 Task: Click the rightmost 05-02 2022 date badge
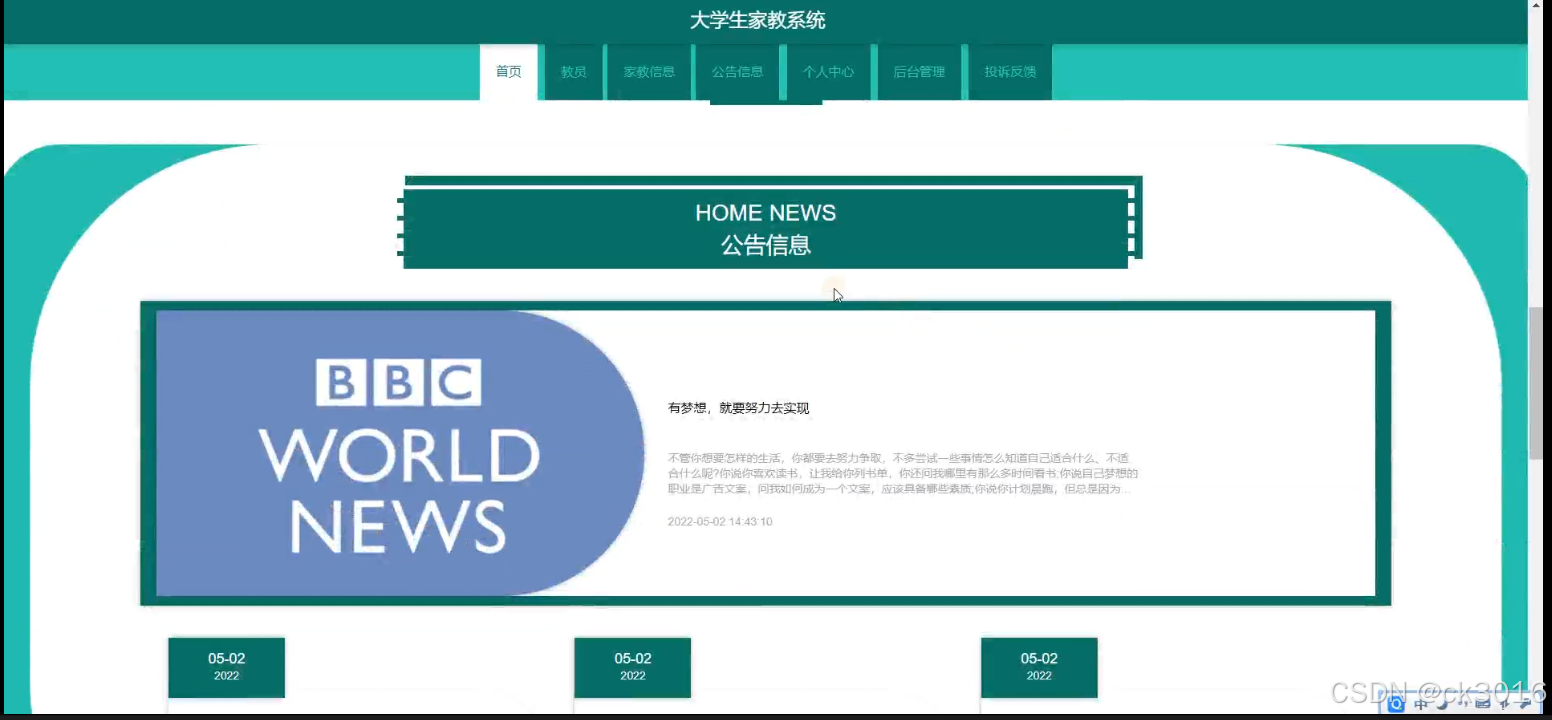(1039, 667)
